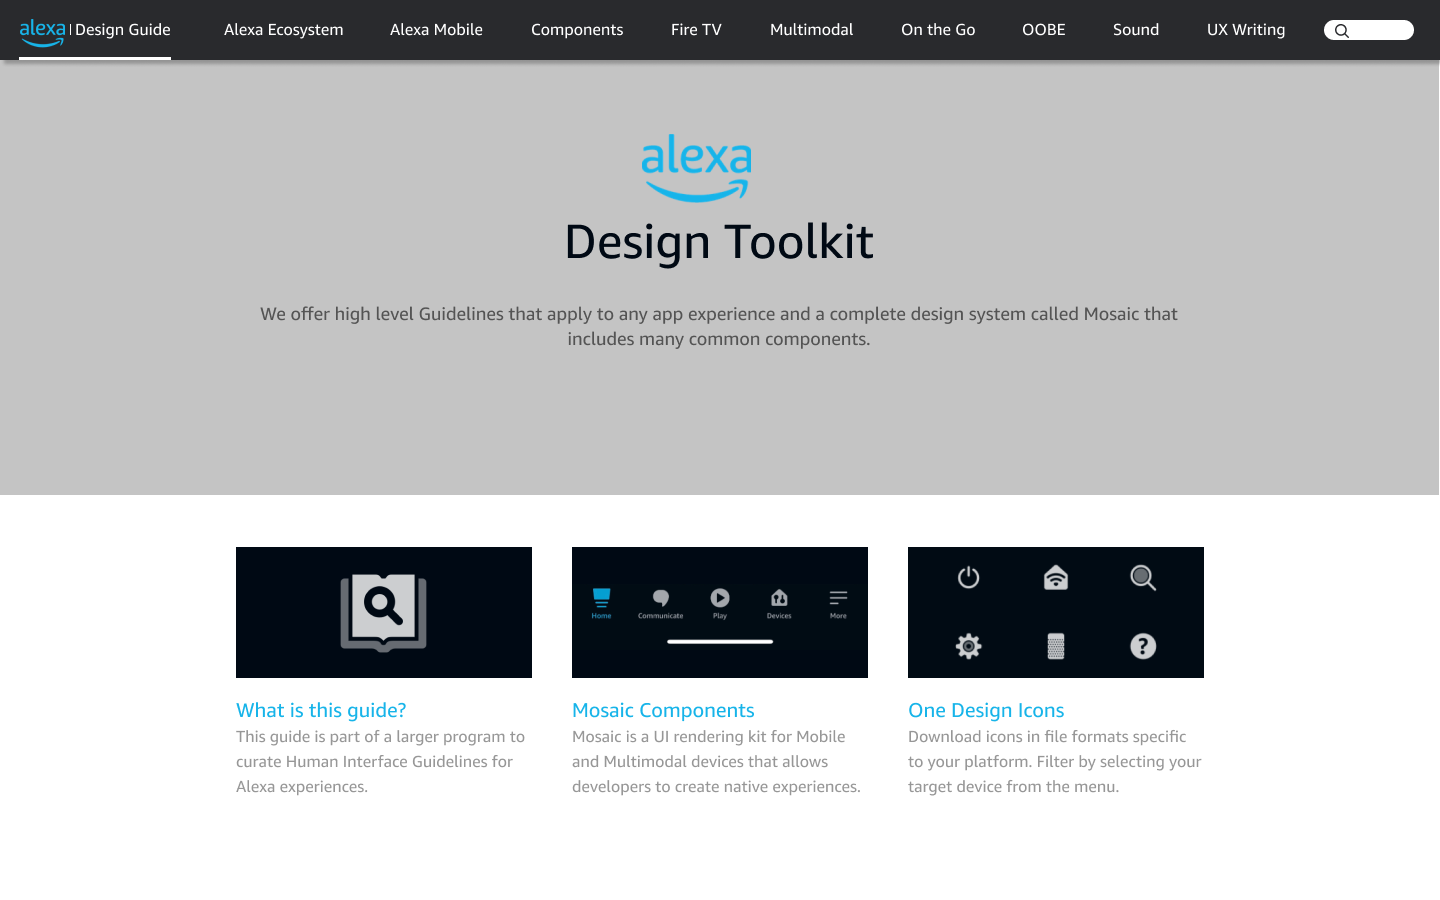Open the UX Writing menu
This screenshot has height=900, width=1440.
click(x=1246, y=30)
